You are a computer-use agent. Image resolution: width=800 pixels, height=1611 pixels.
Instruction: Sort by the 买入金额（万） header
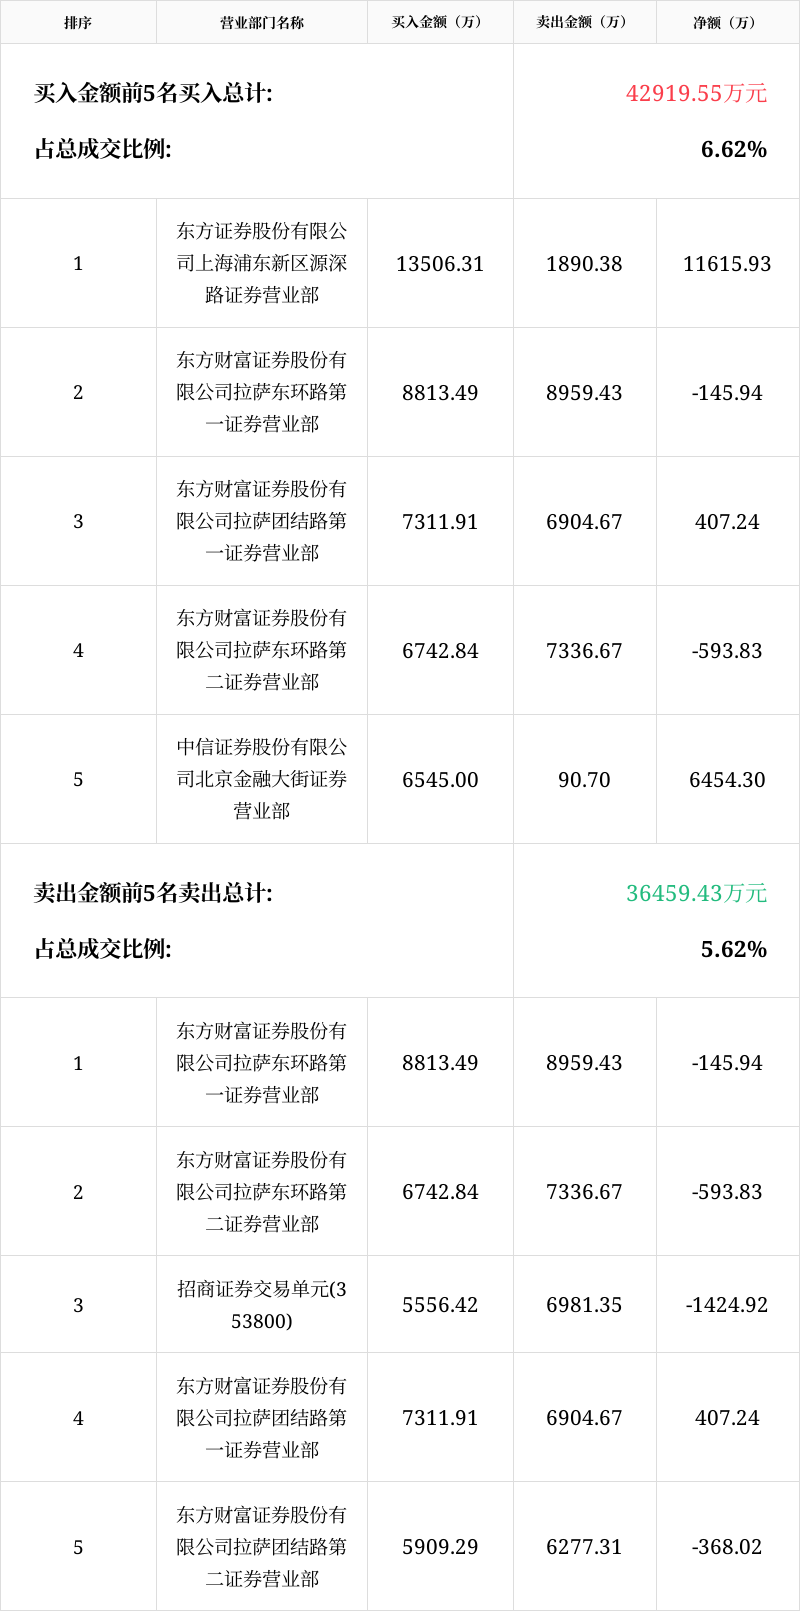pos(440,22)
